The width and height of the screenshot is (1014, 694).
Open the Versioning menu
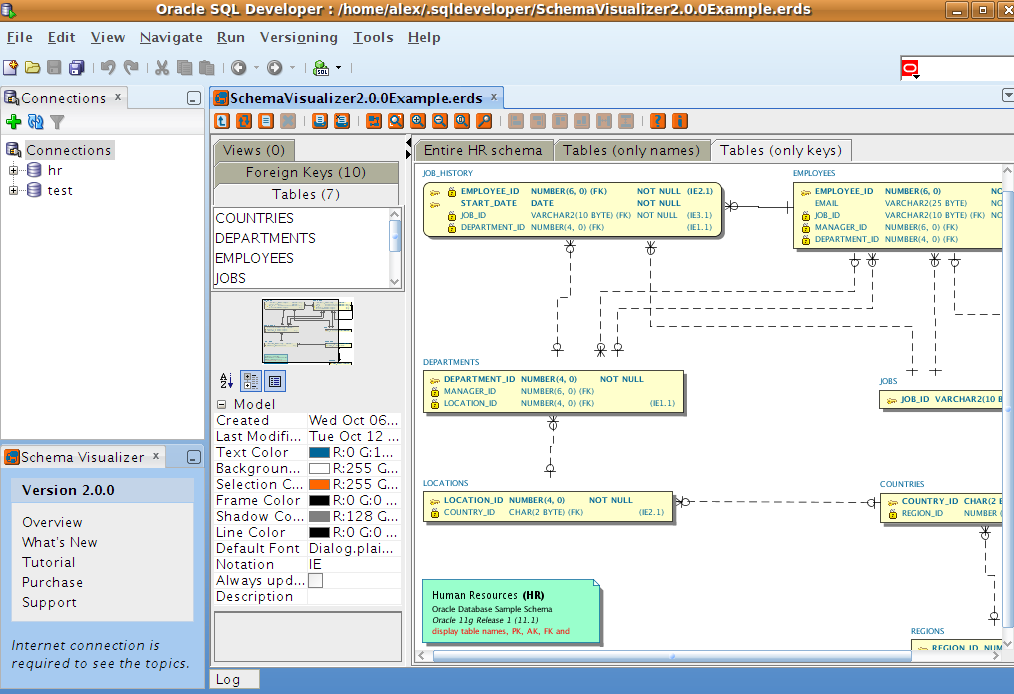[x=299, y=38]
